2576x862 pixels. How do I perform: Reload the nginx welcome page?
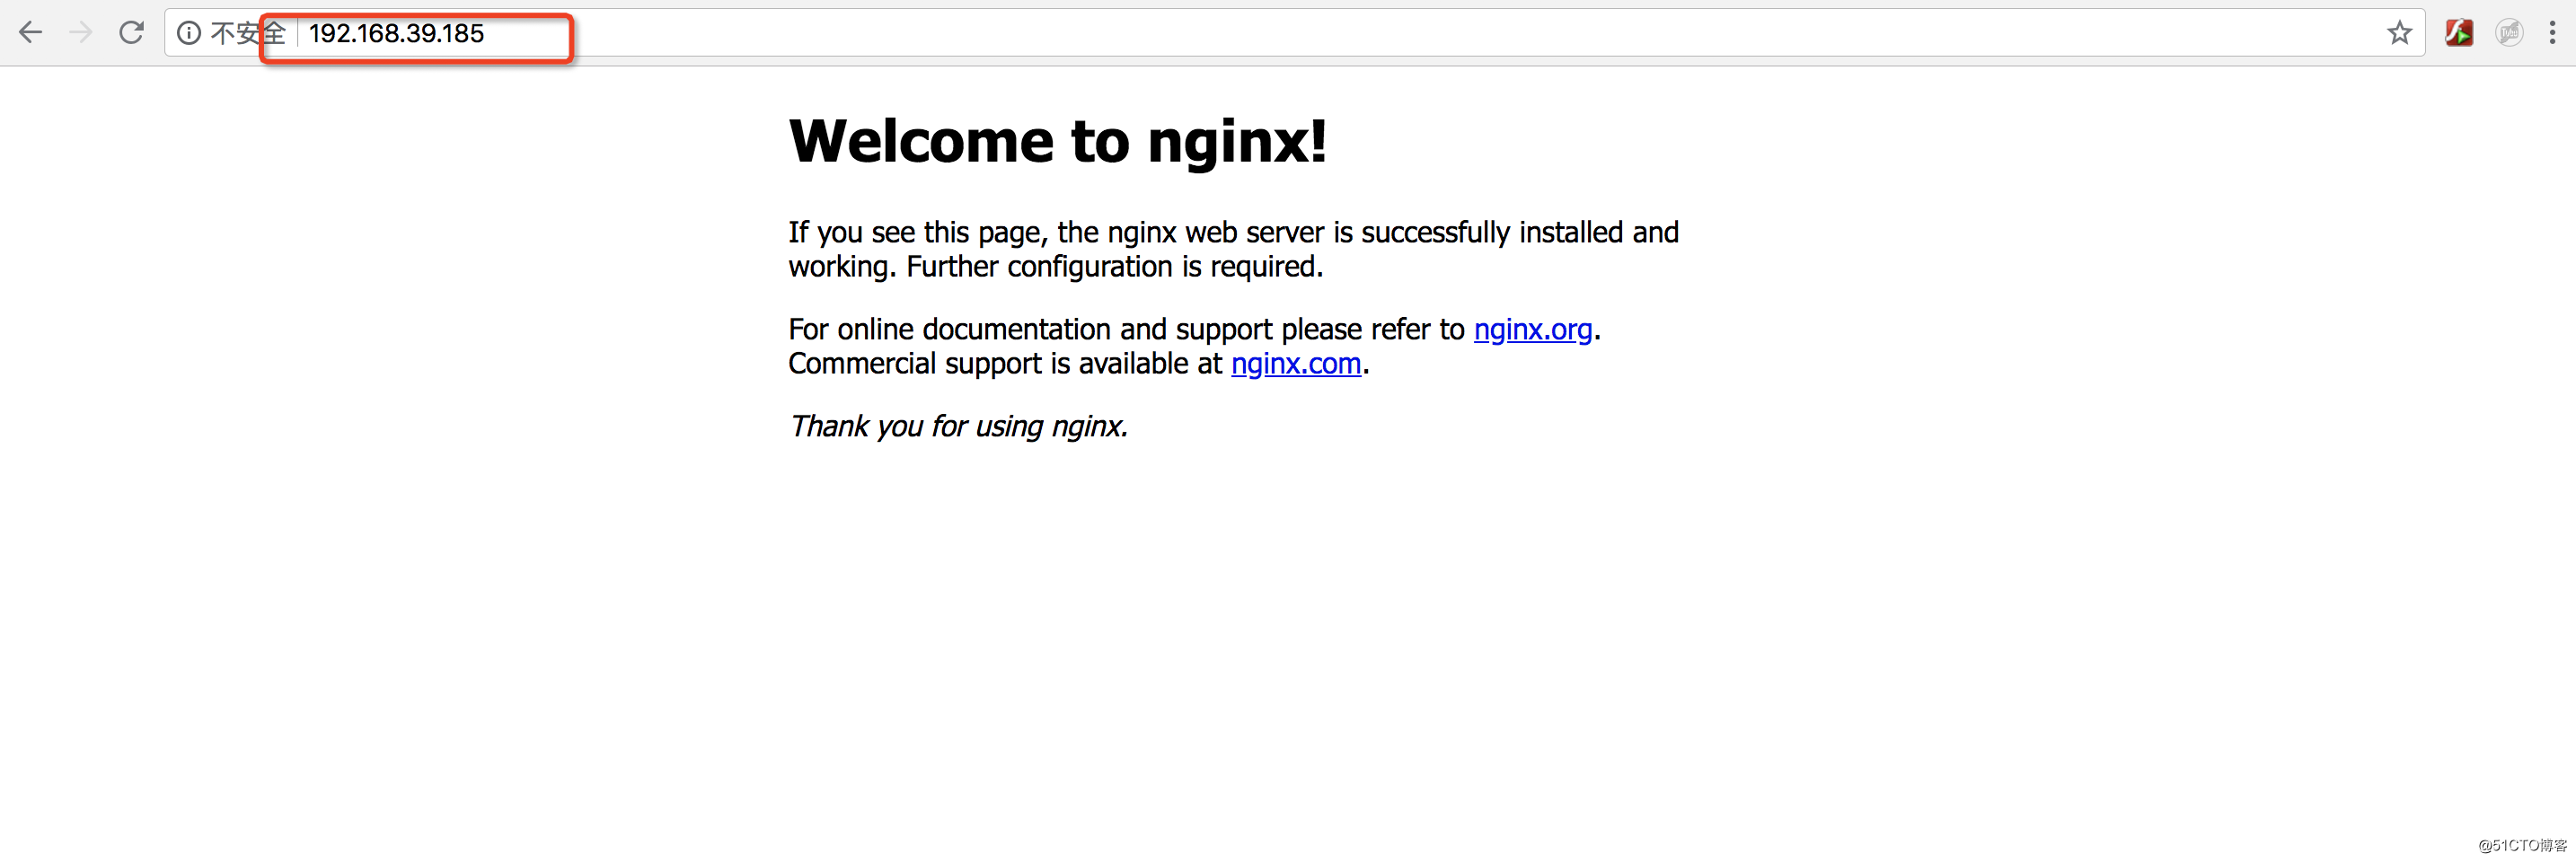(131, 33)
